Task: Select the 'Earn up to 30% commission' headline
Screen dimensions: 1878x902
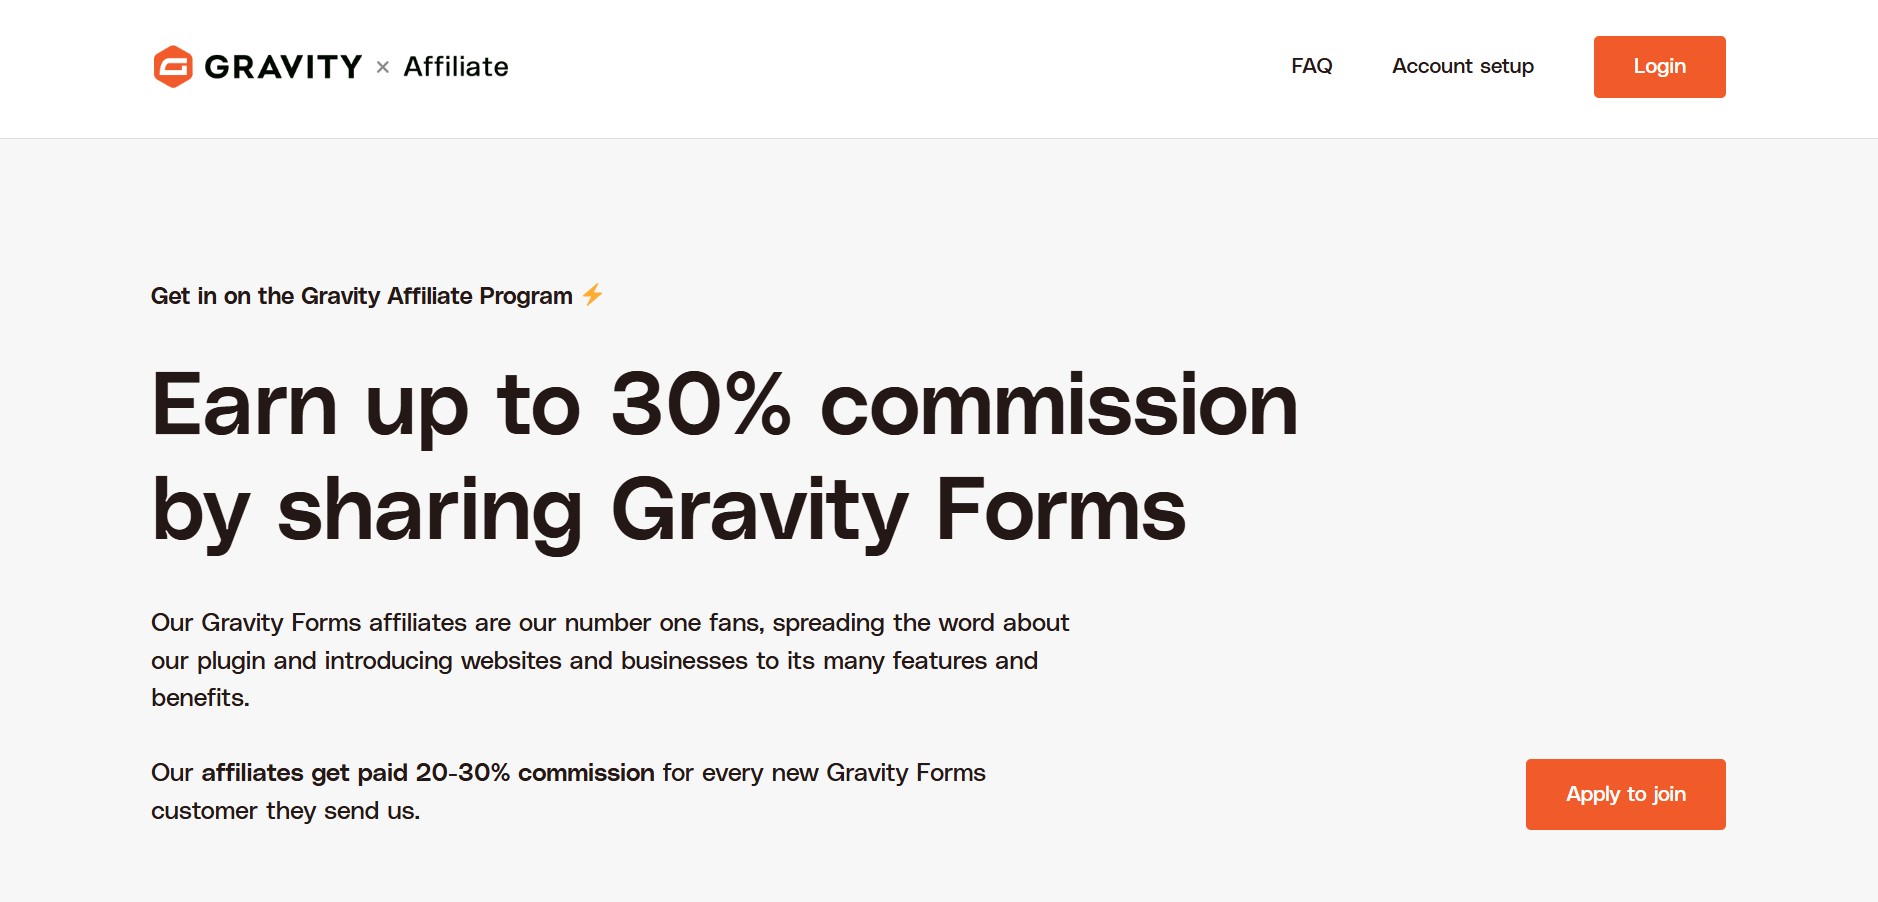Action: pyautogui.click(x=722, y=405)
